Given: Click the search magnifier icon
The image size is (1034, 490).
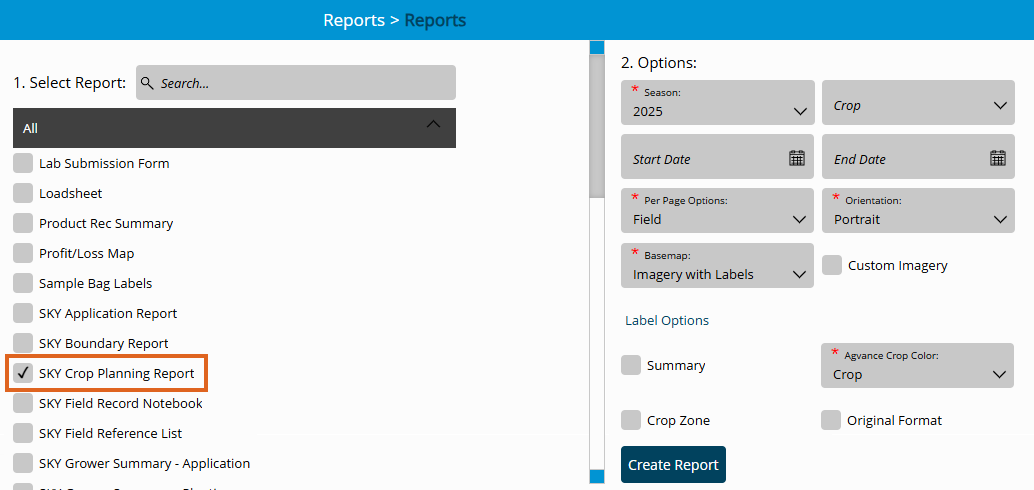Looking at the screenshot, I should (x=148, y=83).
